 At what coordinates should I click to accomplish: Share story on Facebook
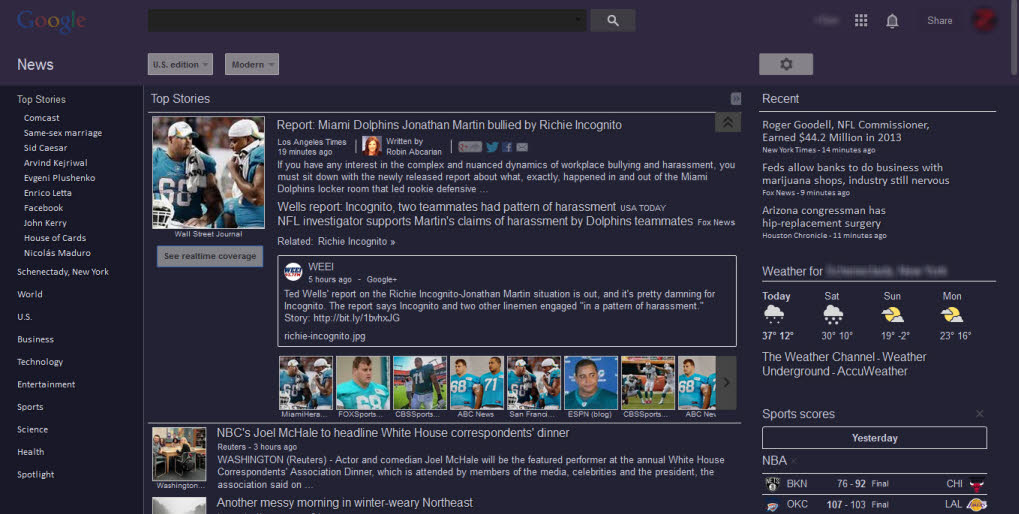[x=508, y=147]
